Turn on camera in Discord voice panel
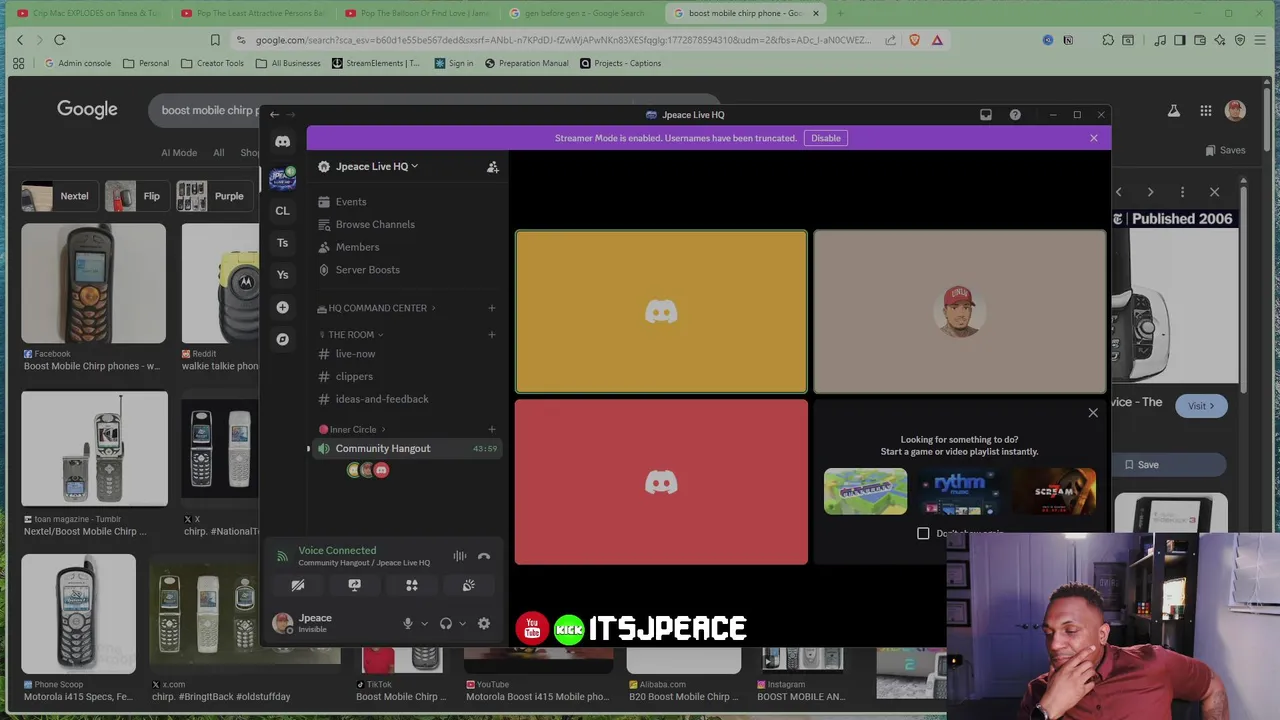 pyautogui.click(x=297, y=585)
